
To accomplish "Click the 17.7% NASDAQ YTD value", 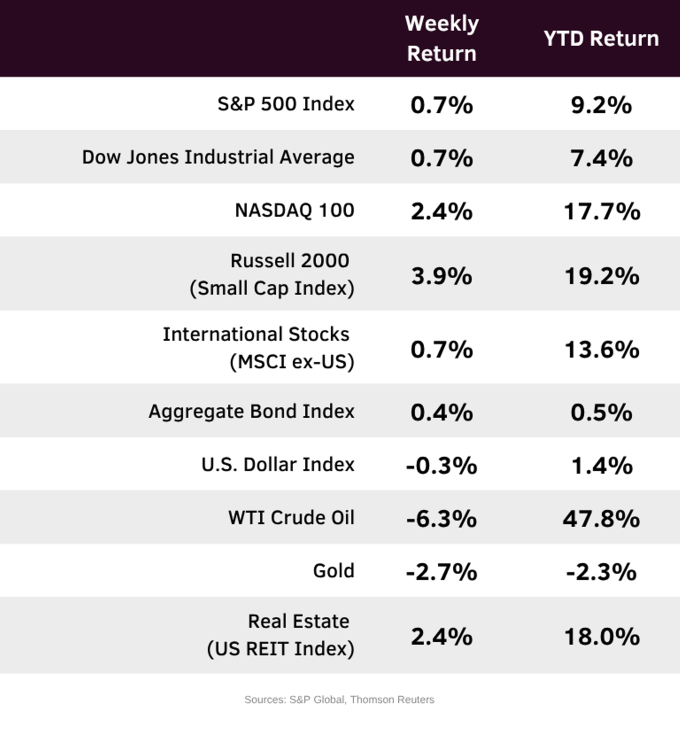I will pyautogui.click(x=602, y=211).
